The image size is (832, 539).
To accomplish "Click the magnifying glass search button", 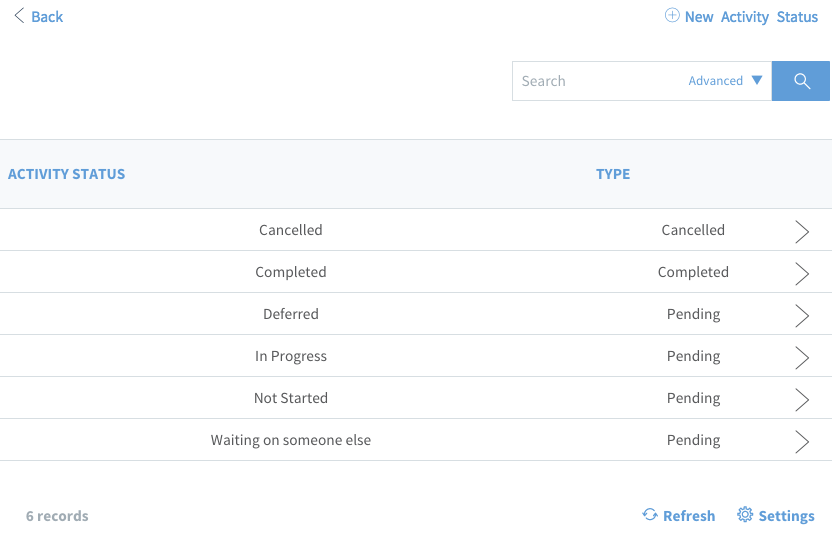I will pyautogui.click(x=801, y=81).
